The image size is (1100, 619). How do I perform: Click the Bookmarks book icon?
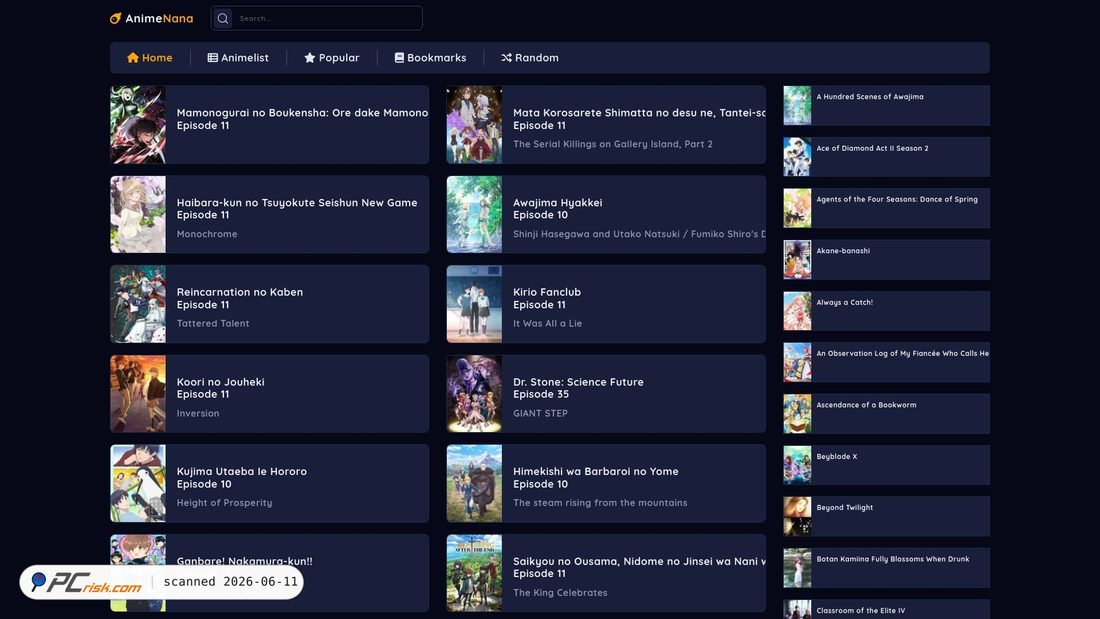click(x=399, y=58)
